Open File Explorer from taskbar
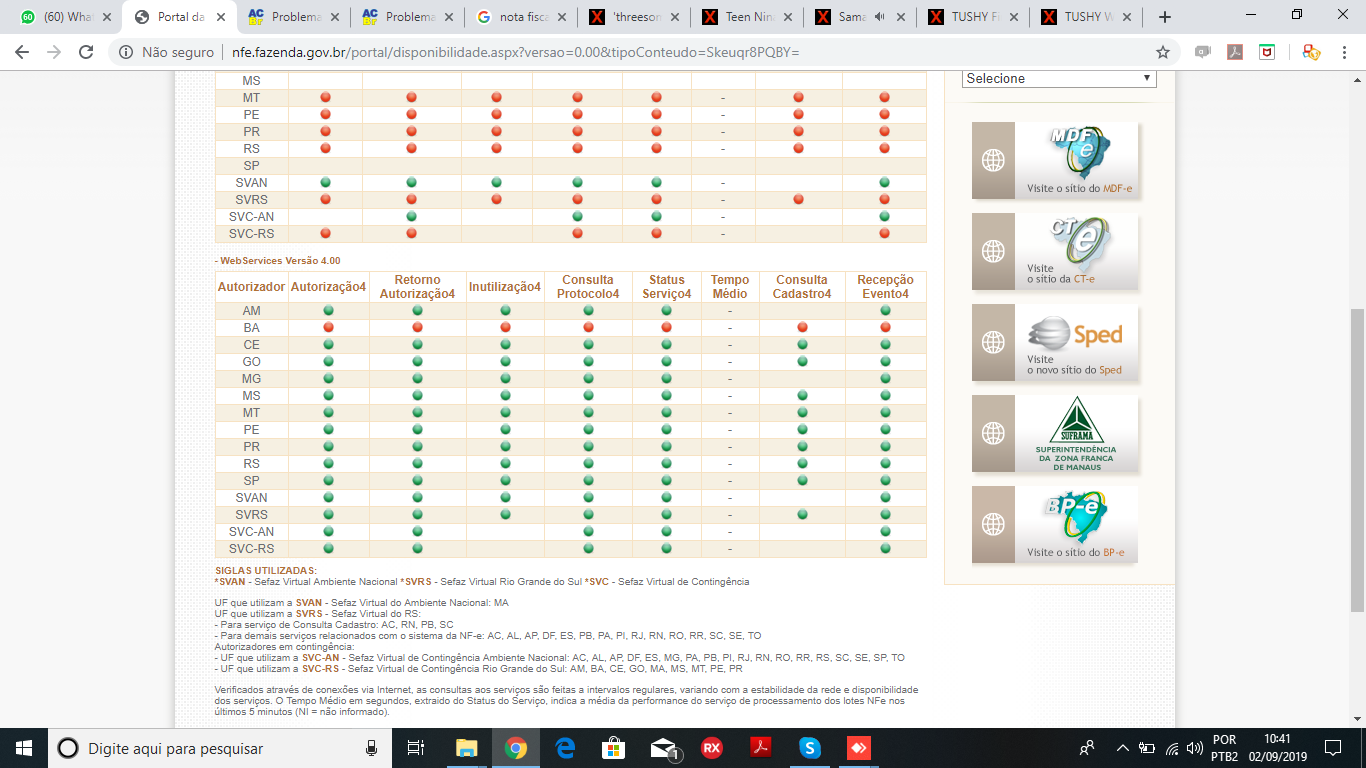This screenshot has height=768, width=1366. [x=466, y=748]
